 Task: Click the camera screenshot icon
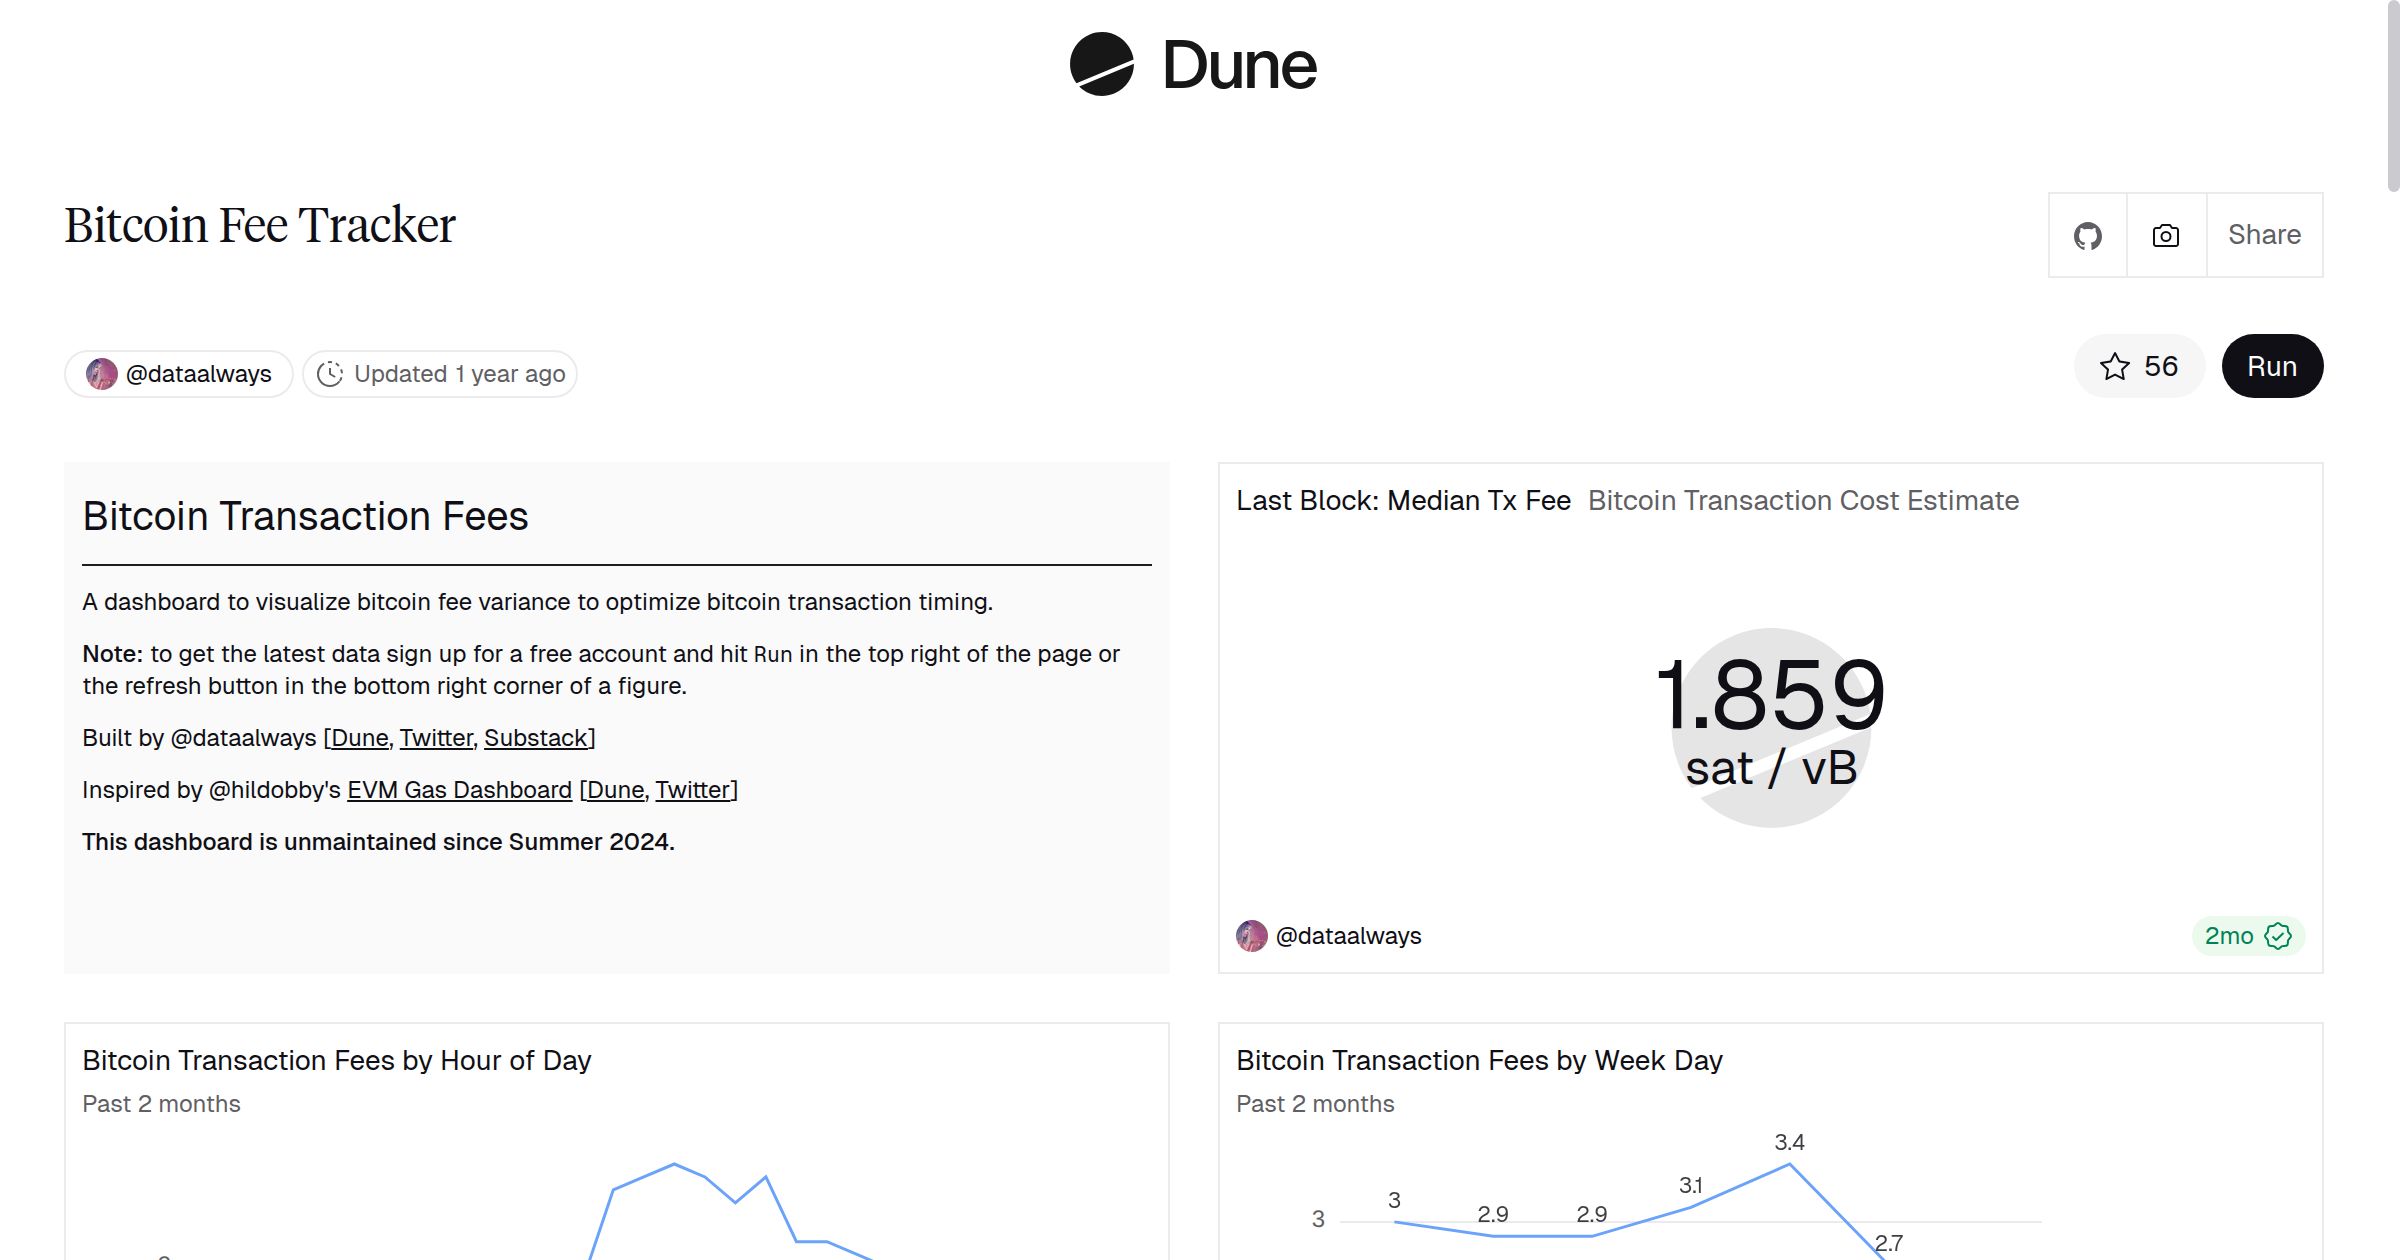pyautogui.click(x=2166, y=236)
